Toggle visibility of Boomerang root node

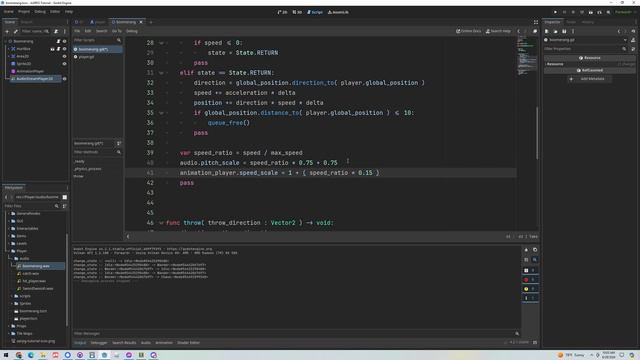pyautogui.click(x=64, y=41)
